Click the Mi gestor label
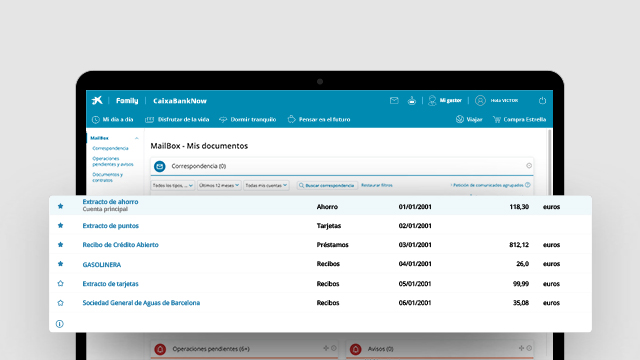The width and height of the screenshot is (640, 360). [450, 100]
